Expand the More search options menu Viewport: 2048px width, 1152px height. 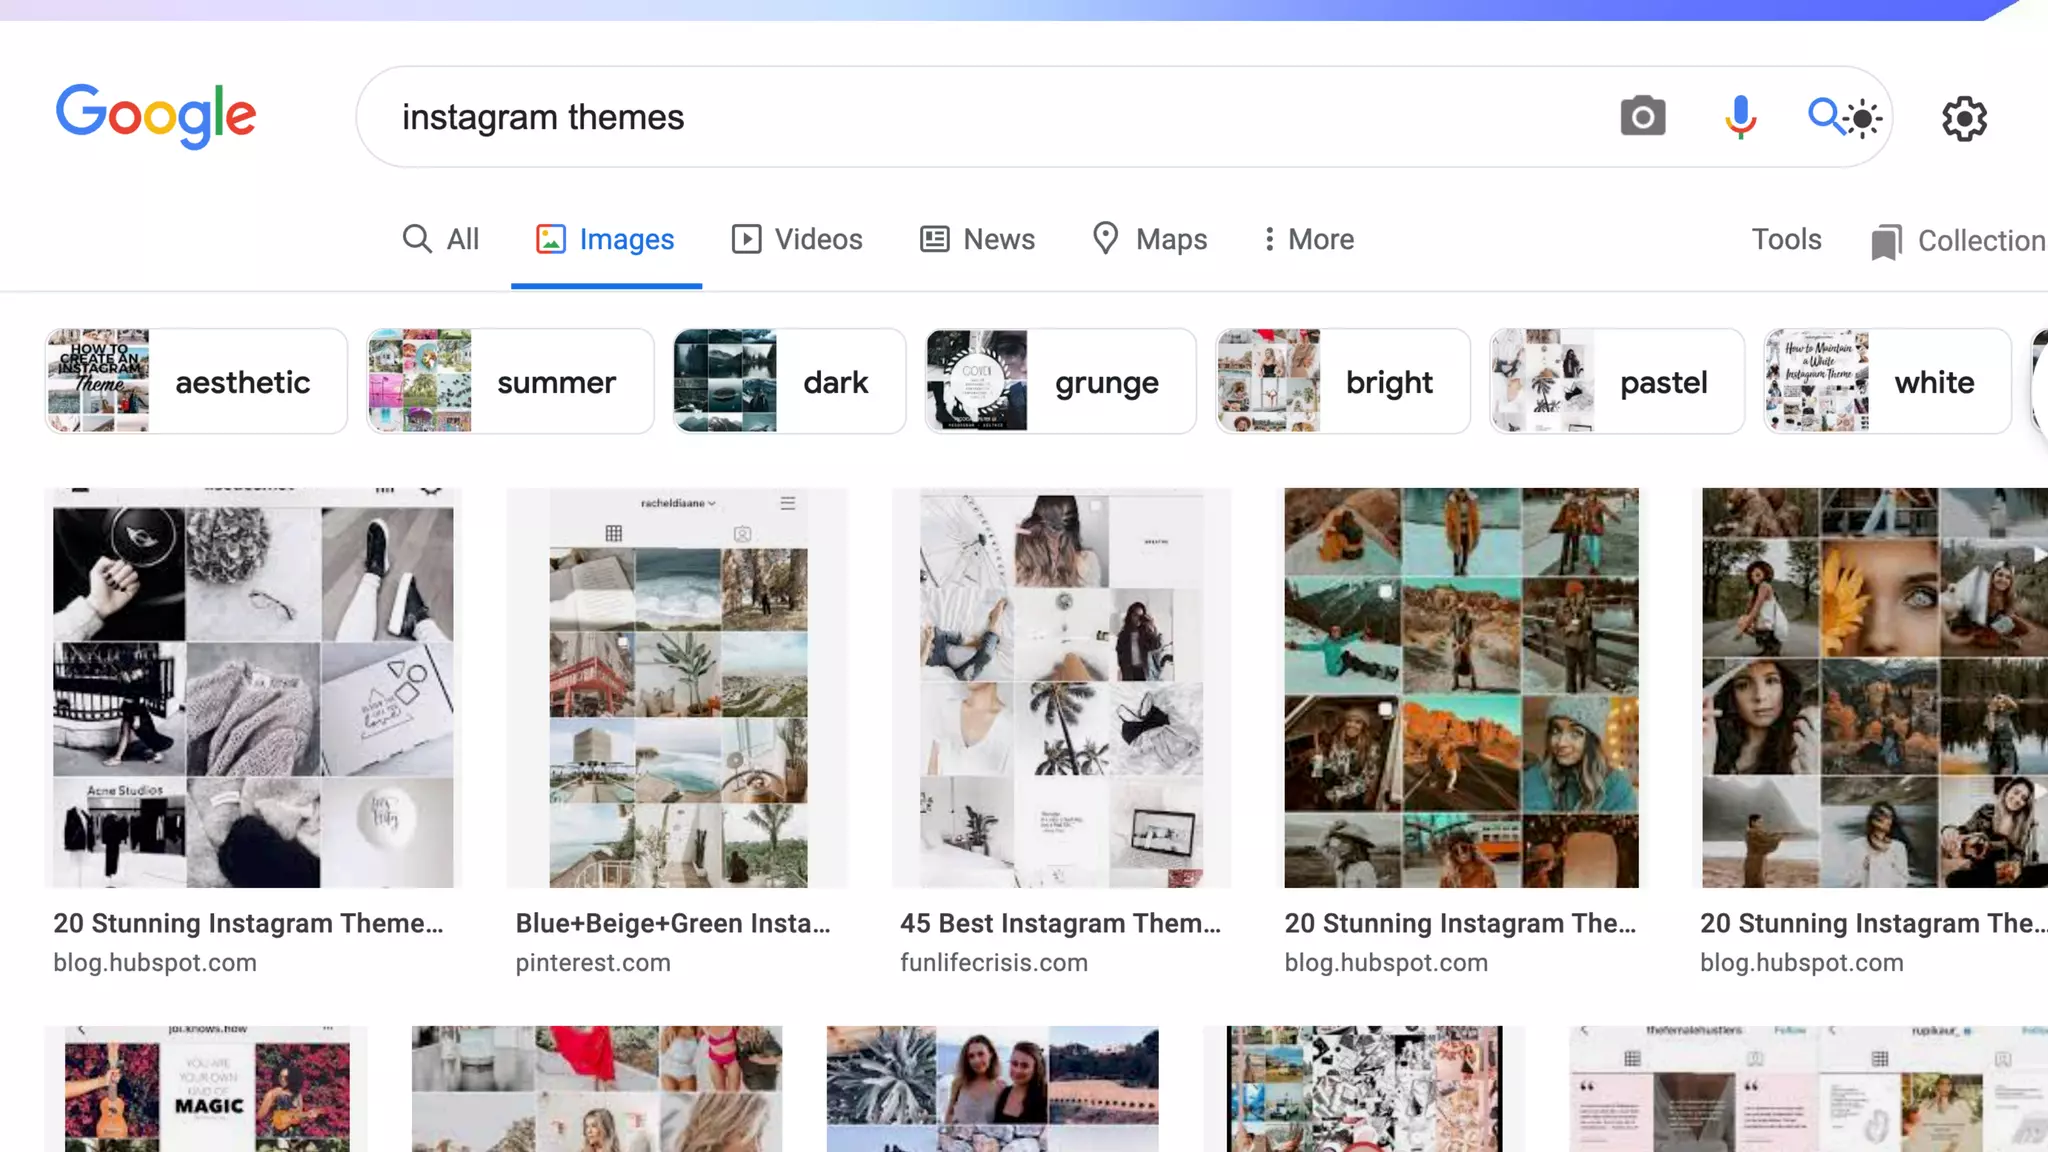(x=1308, y=239)
